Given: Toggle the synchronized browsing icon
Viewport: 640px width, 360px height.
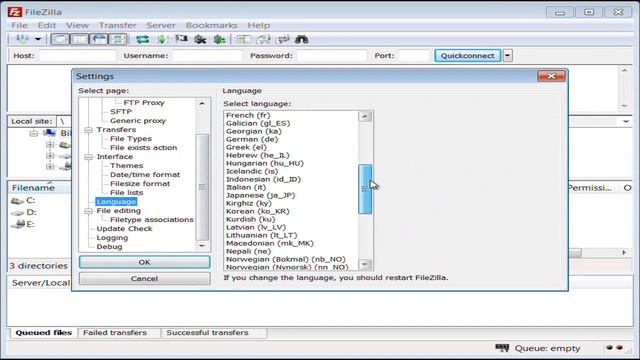Looking at the screenshot, I should [x=282, y=39].
